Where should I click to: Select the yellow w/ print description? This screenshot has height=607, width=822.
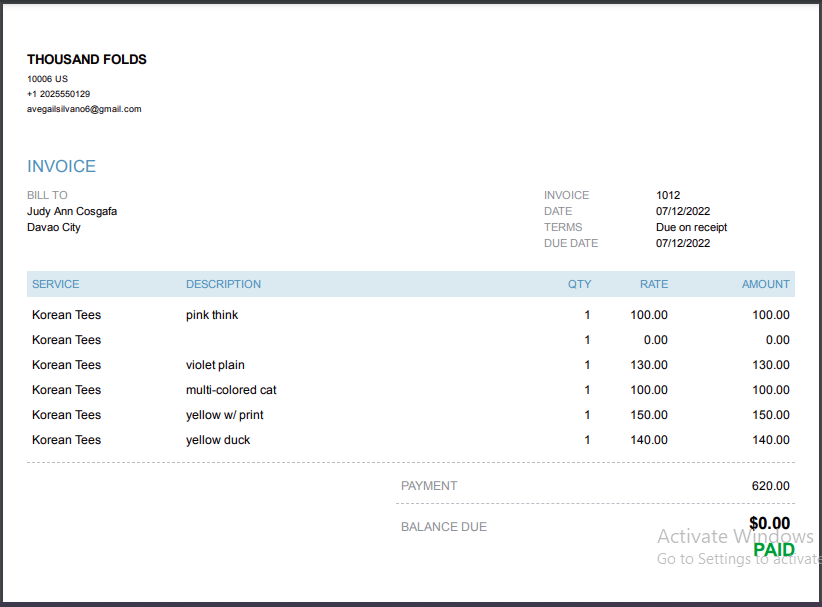point(224,415)
